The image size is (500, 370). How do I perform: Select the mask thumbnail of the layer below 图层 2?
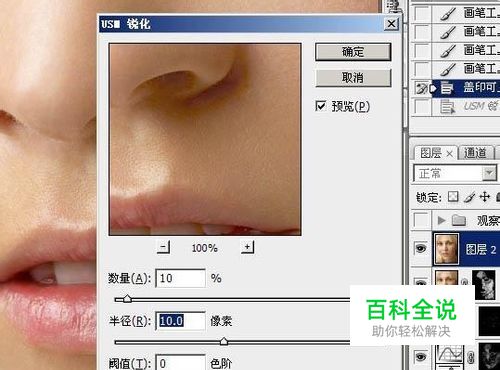[484, 285]
